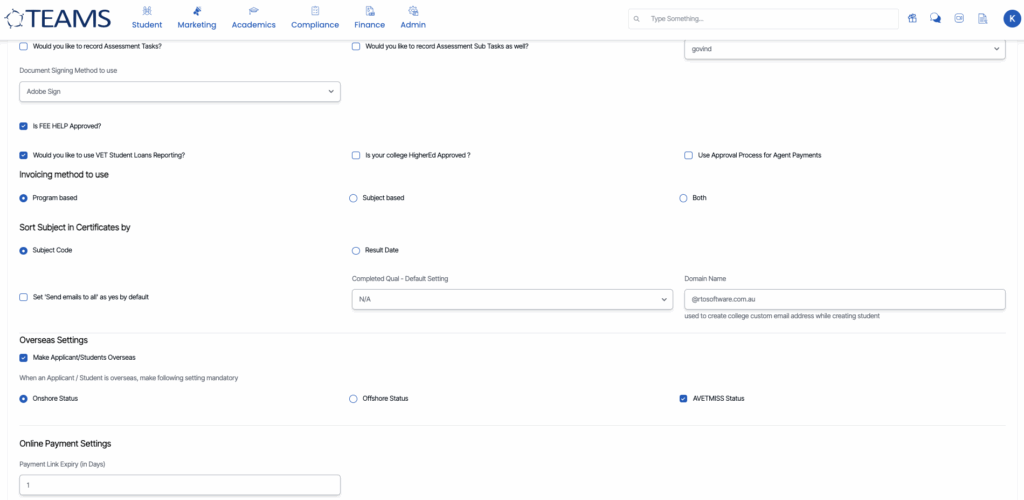Check Is your college HigherEd Approved
The image size is (1024, 500).
[x=356, y=155]
